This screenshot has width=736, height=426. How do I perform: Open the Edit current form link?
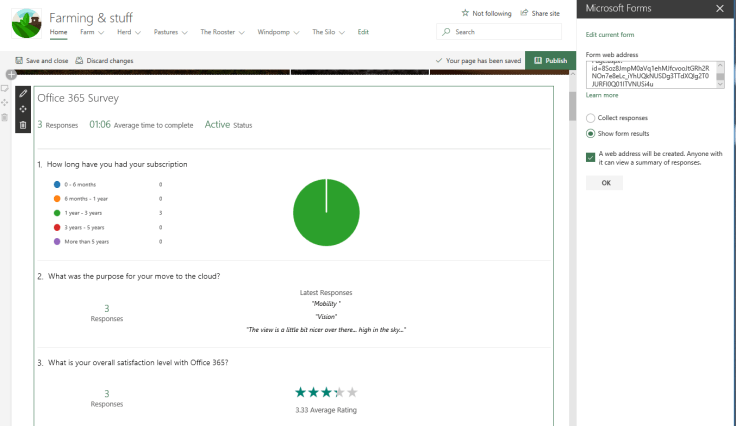pyautogui.click(x=610, y=35)
